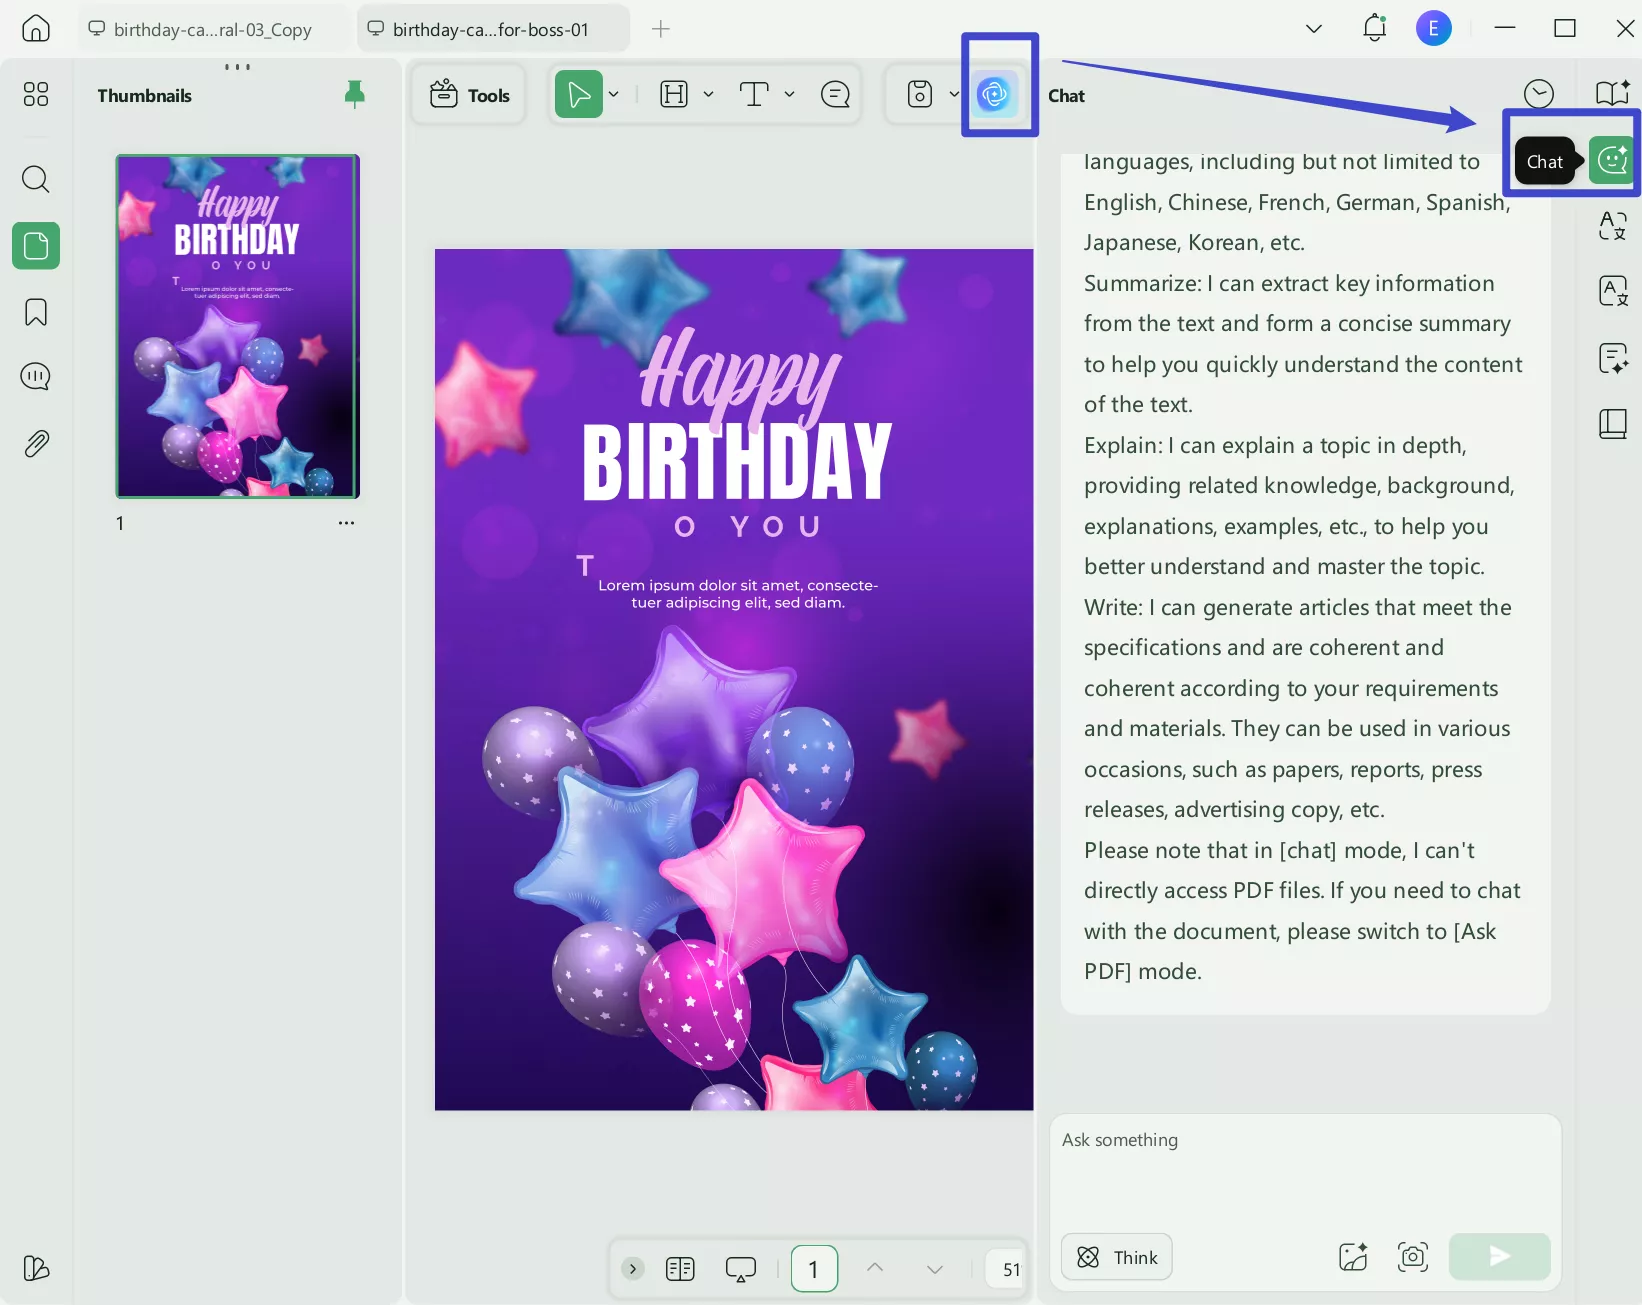
Task: Open the Bookmarks panel
Action: click(x=36, y=312)
